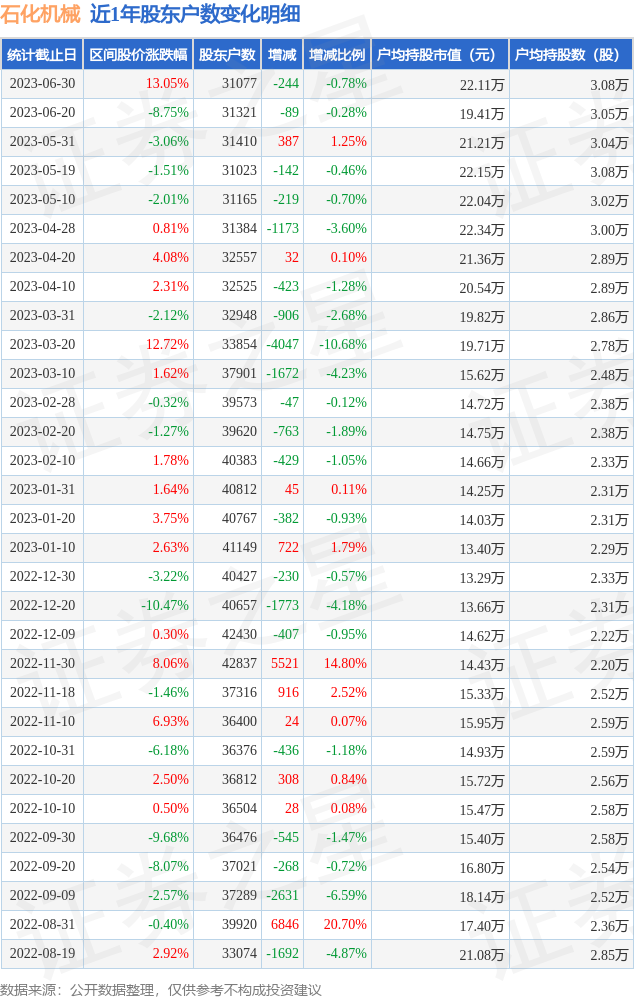634x999 pixels.
Task: Click the 2023-06-30 date cell
Action: pos(42,84)
